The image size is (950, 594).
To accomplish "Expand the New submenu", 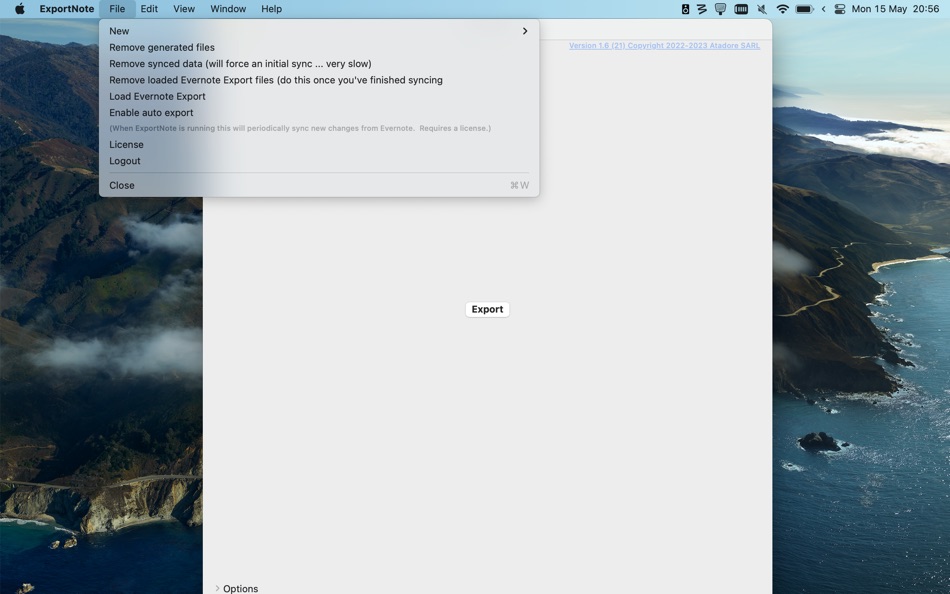I will tap(319, 31).
